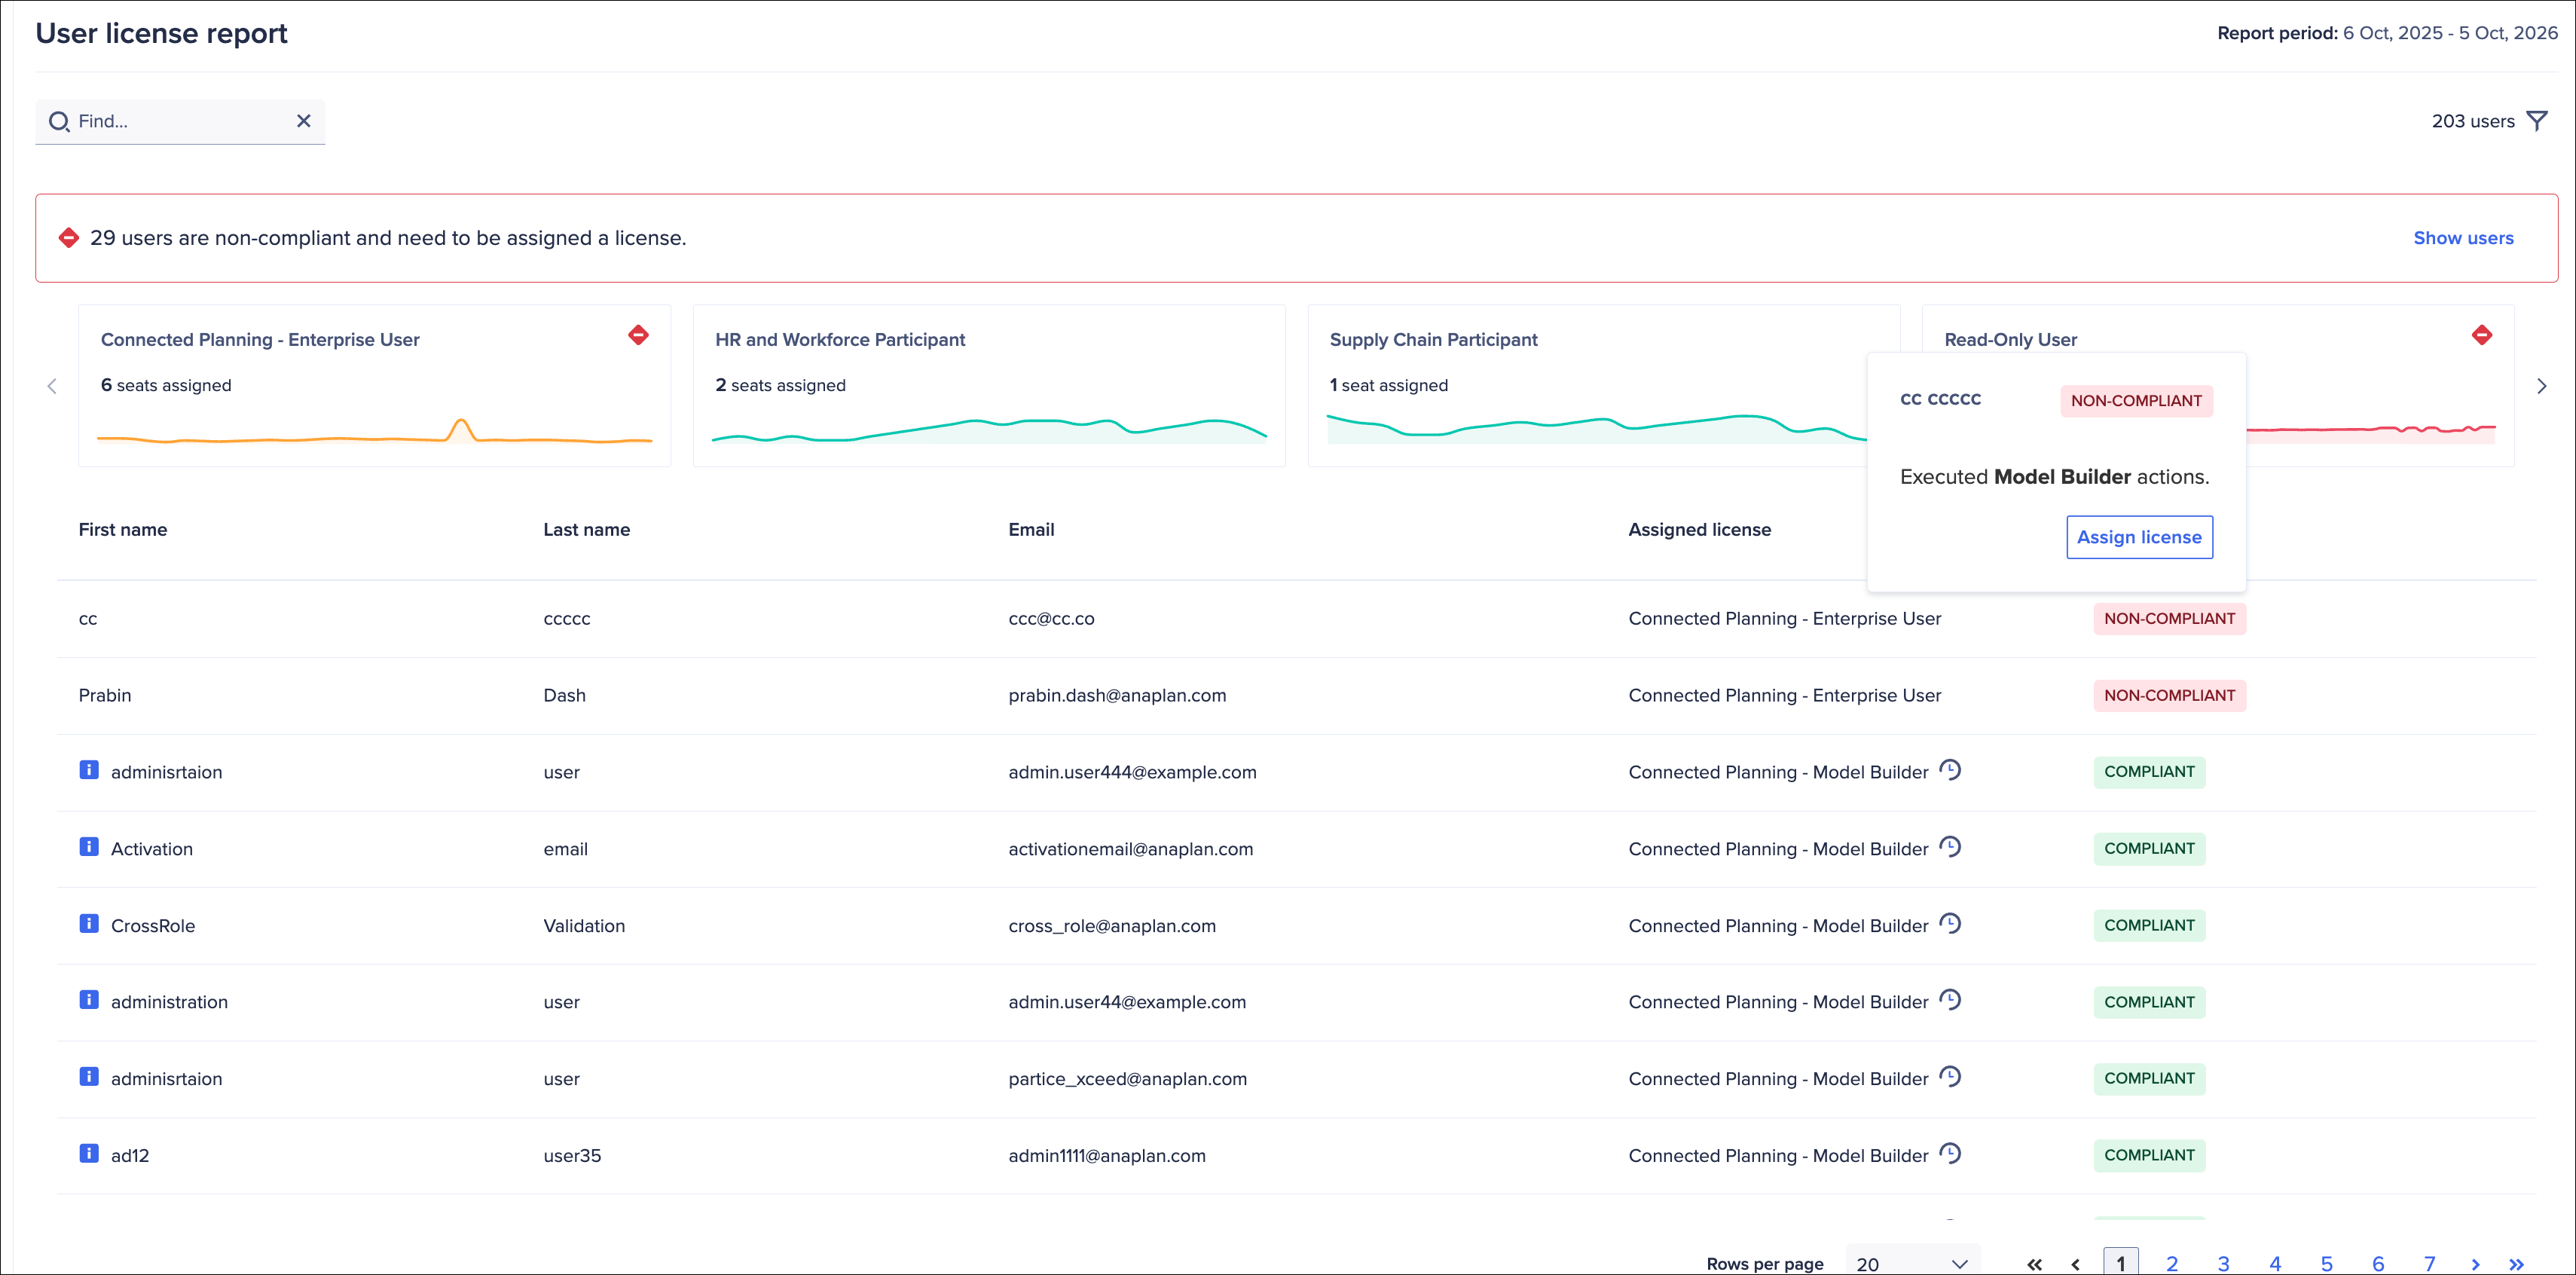Click COMPLIANT badge in admin.user44@example.com row
This screenshot has height=1275, width=2576.
tap(2149, 1002)
